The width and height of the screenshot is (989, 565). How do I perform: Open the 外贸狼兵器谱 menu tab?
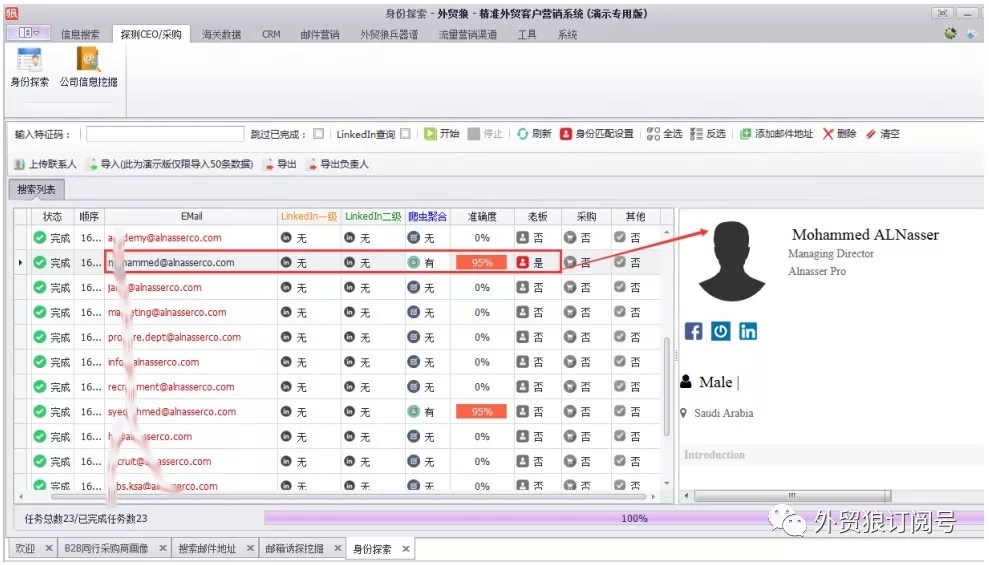pos(389,35)
